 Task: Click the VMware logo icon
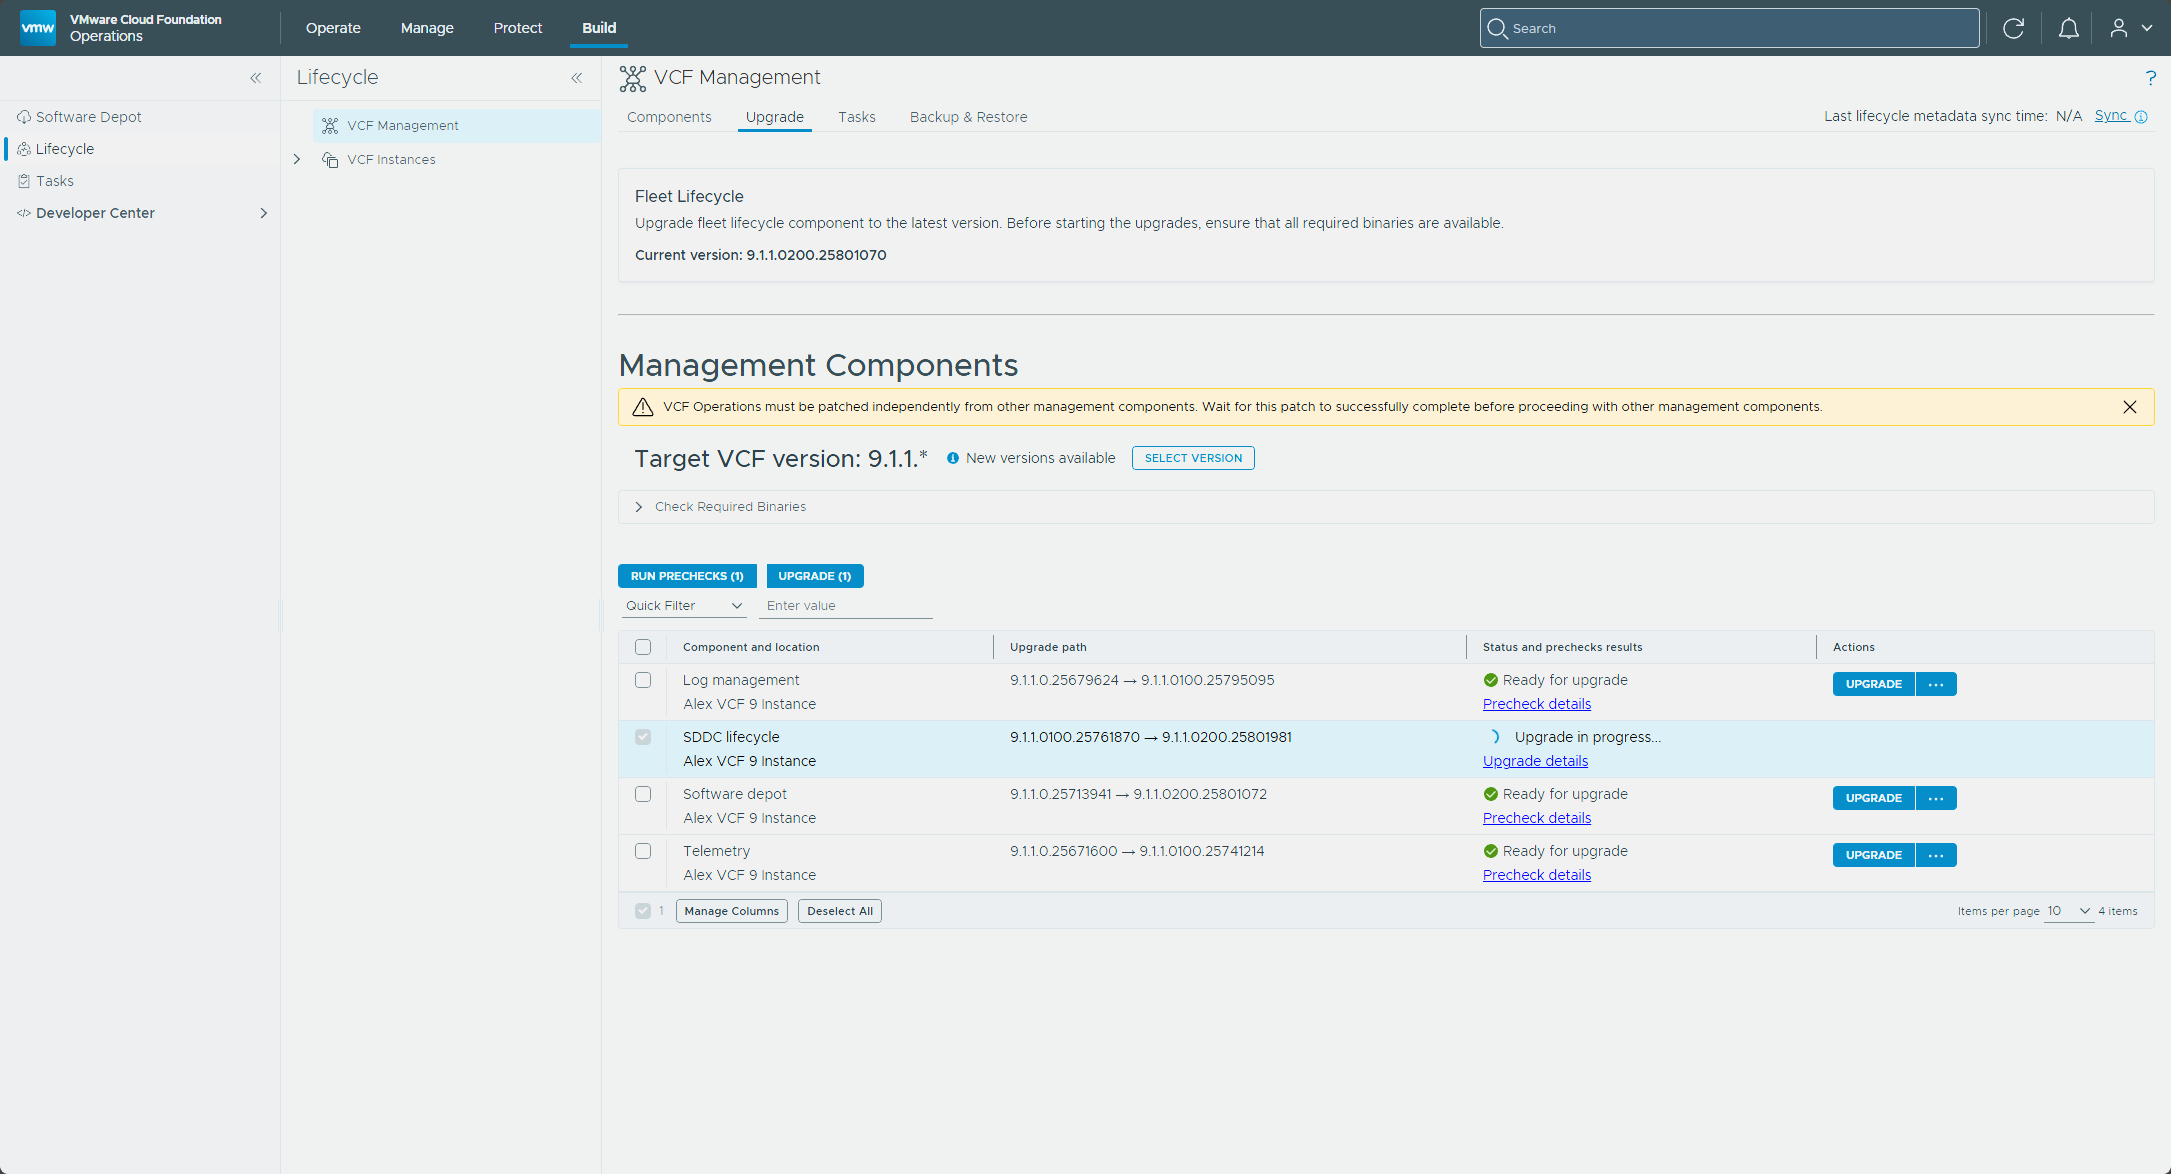[38, 27]
